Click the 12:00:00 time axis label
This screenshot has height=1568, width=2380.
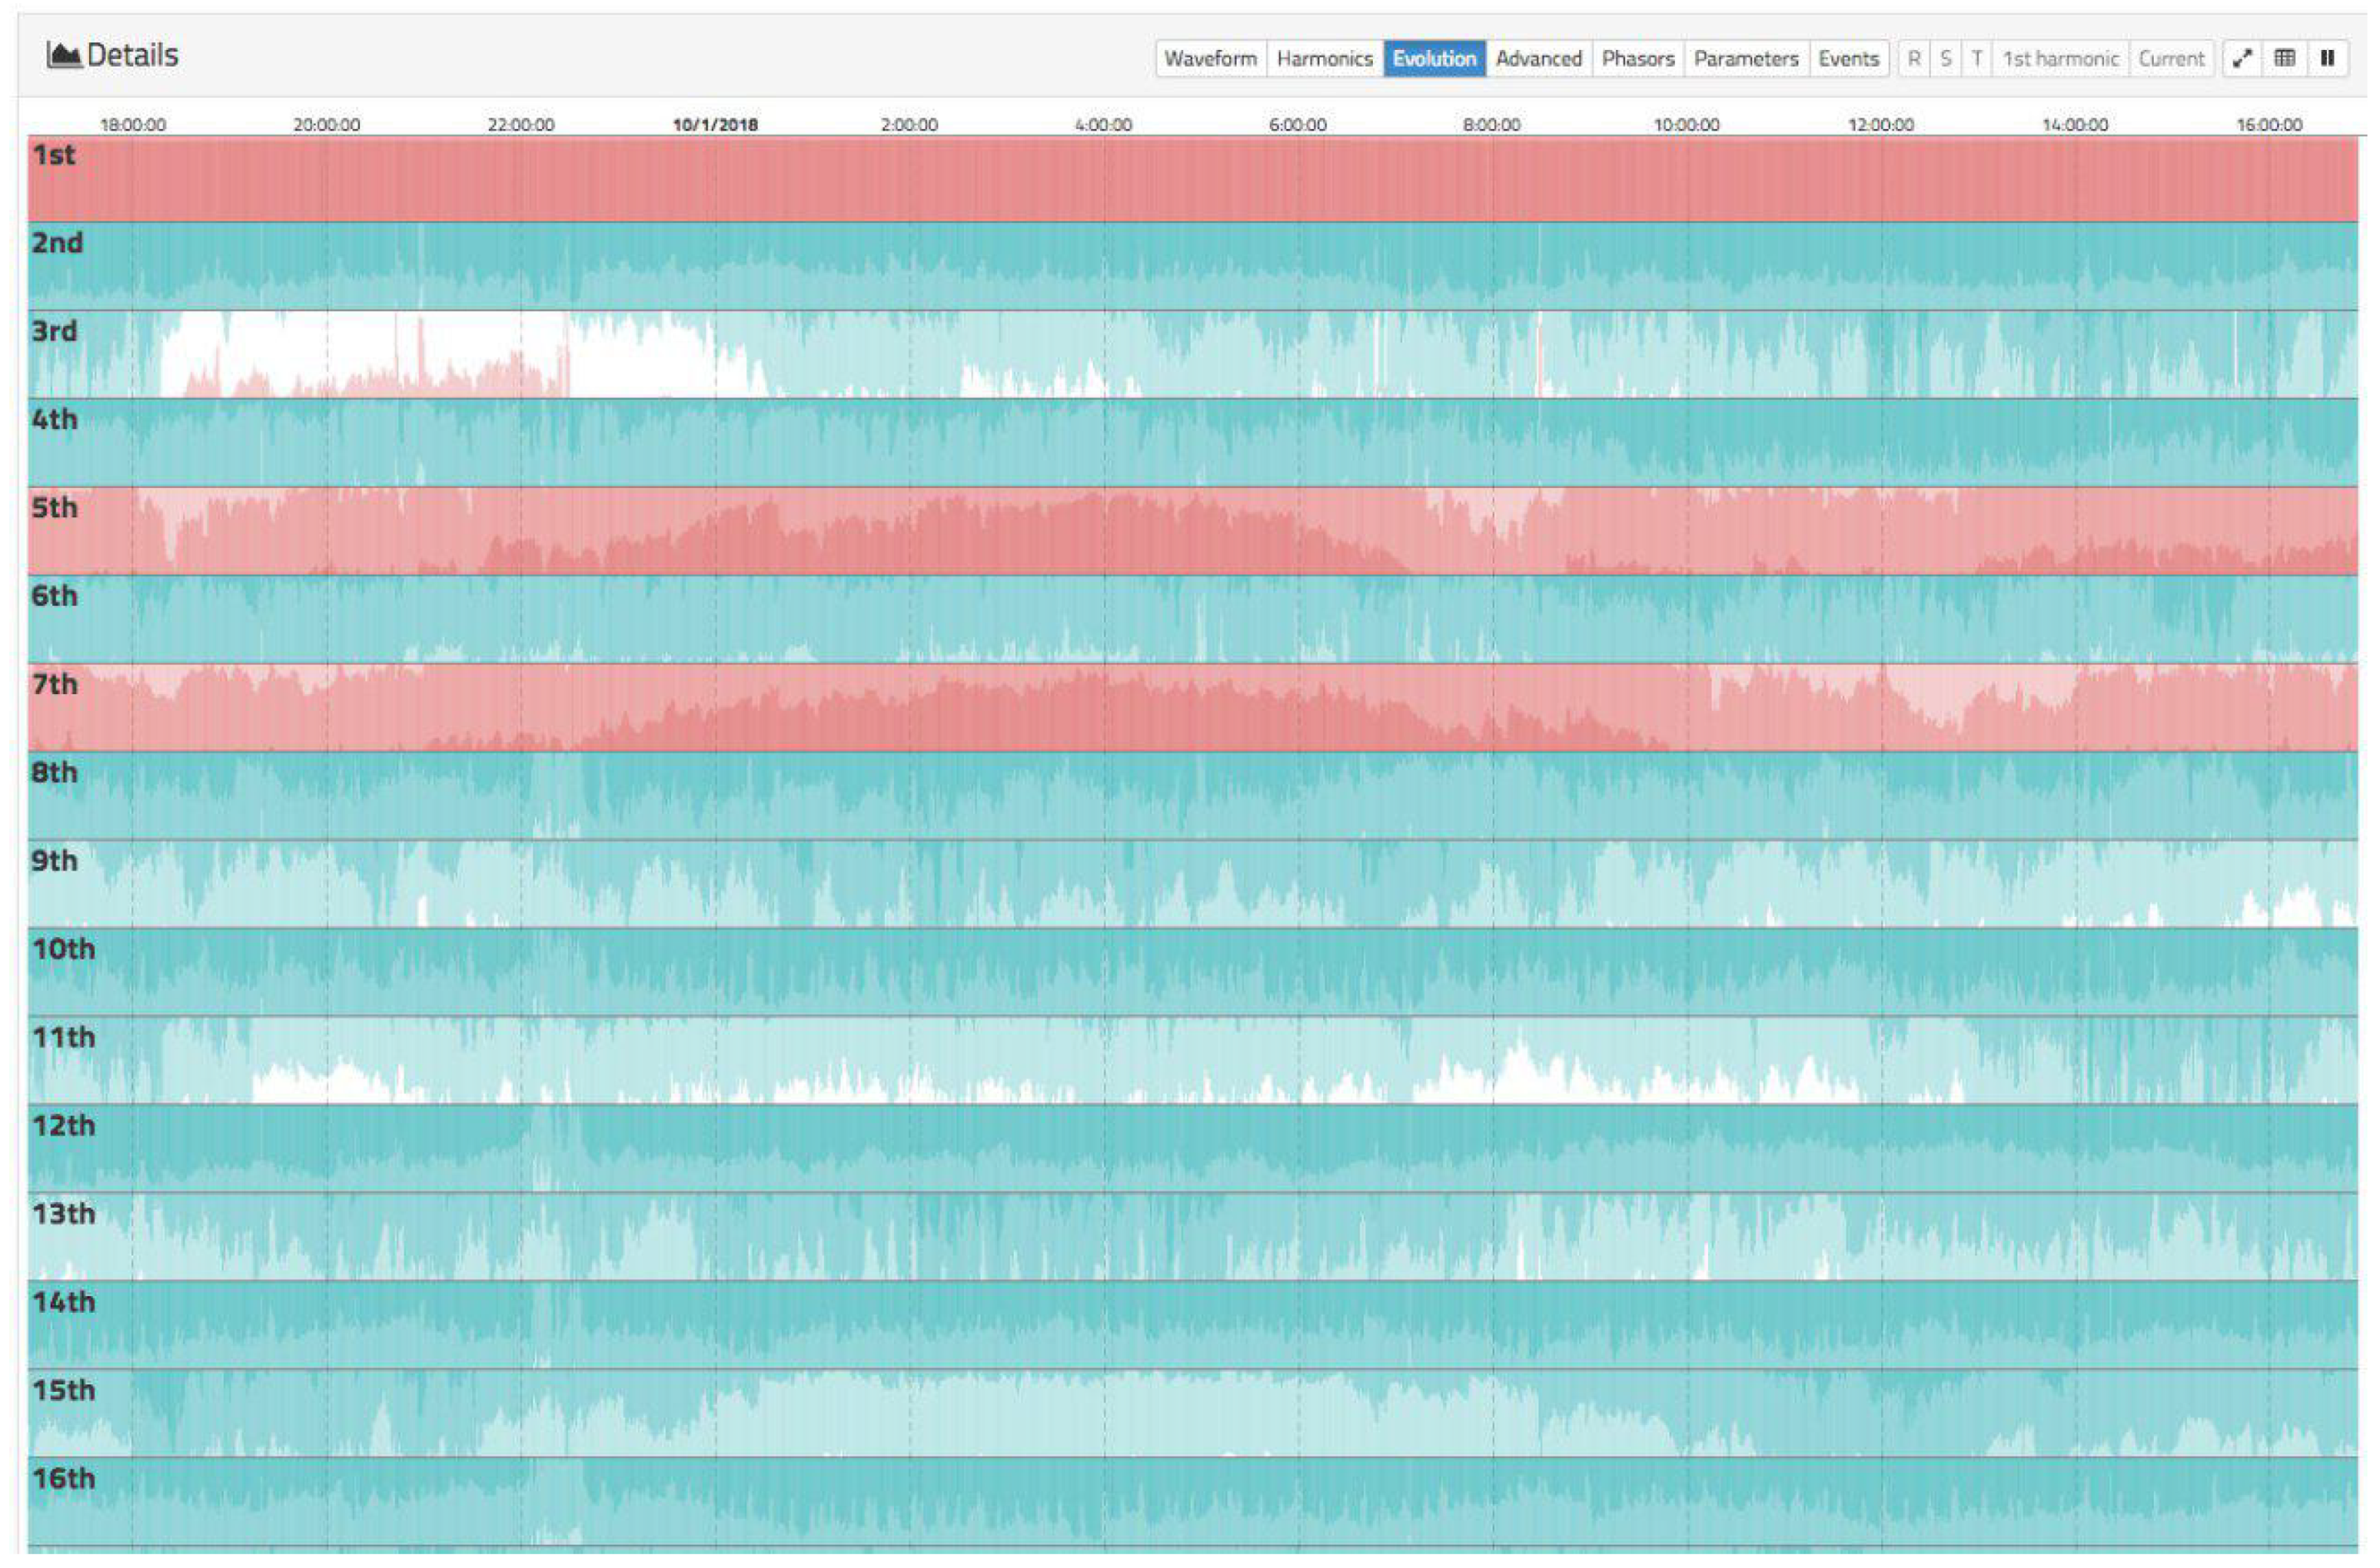[1880, 125]
